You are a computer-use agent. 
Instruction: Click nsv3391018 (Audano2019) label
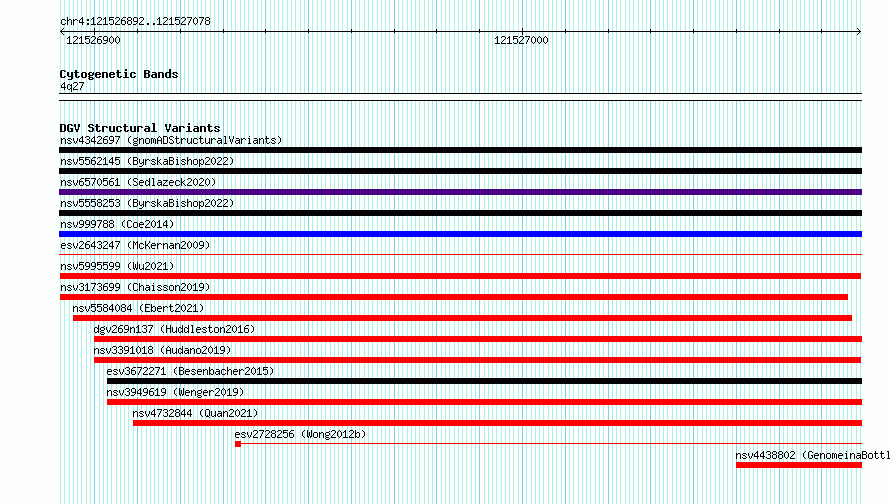[x=162, y=350]
